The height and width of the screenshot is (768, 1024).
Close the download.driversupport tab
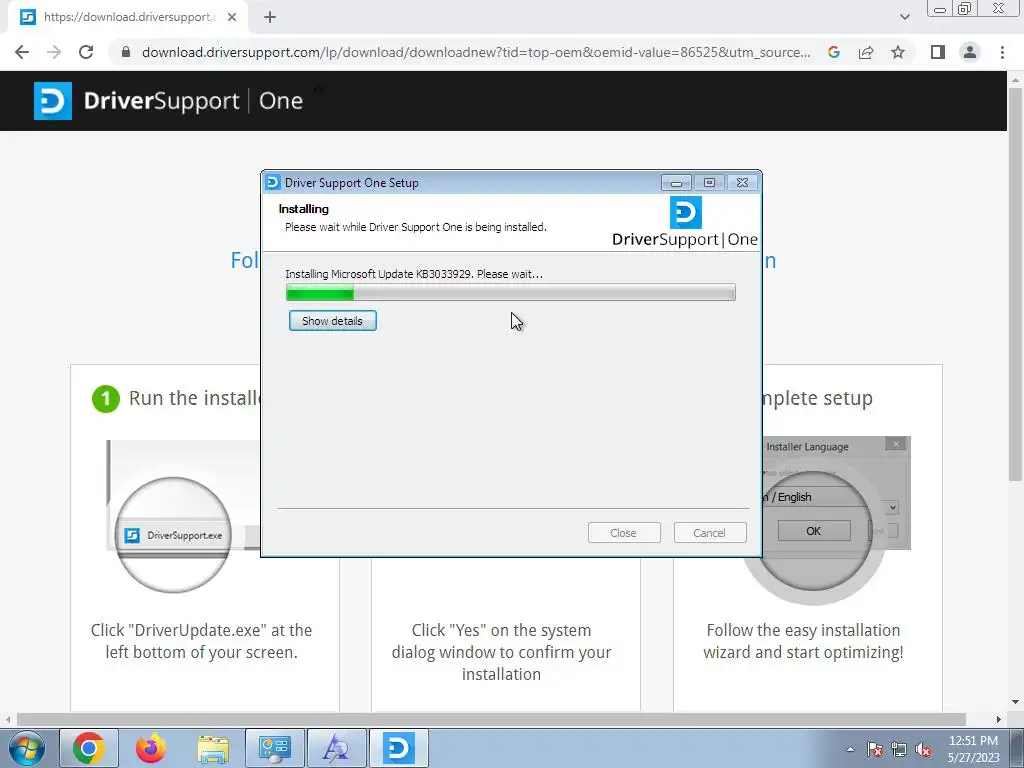tap(232, 17)
